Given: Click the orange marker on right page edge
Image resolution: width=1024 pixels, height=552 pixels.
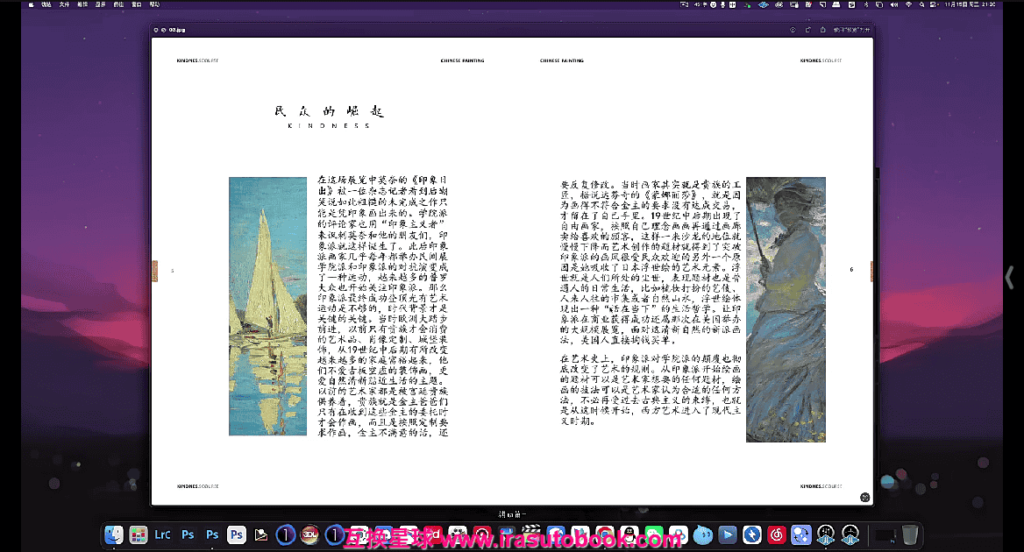Looking at the screenshot, I should pos(871,271).
